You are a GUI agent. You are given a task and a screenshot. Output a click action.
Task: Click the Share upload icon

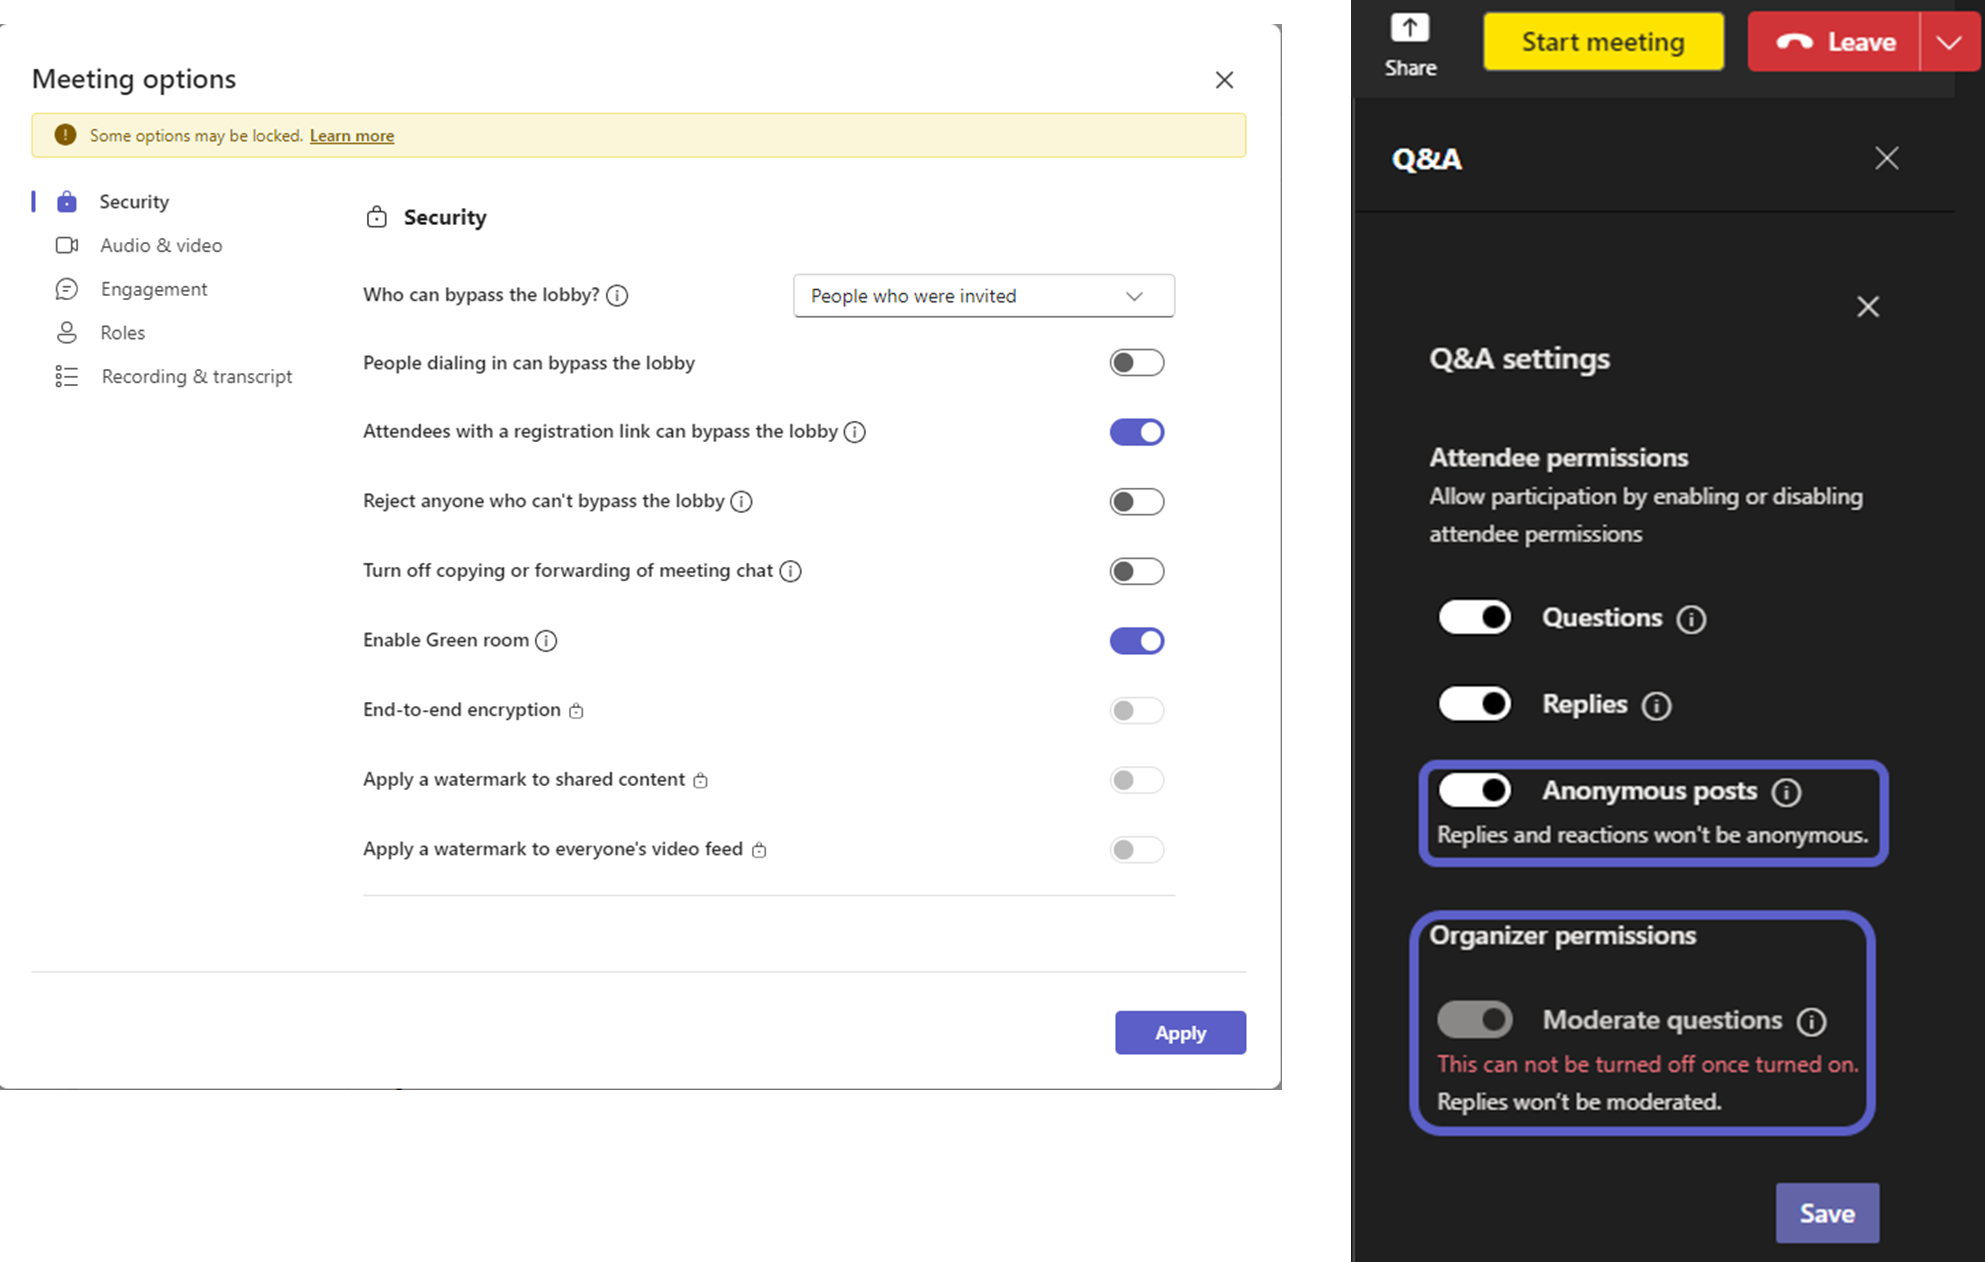1410,28
